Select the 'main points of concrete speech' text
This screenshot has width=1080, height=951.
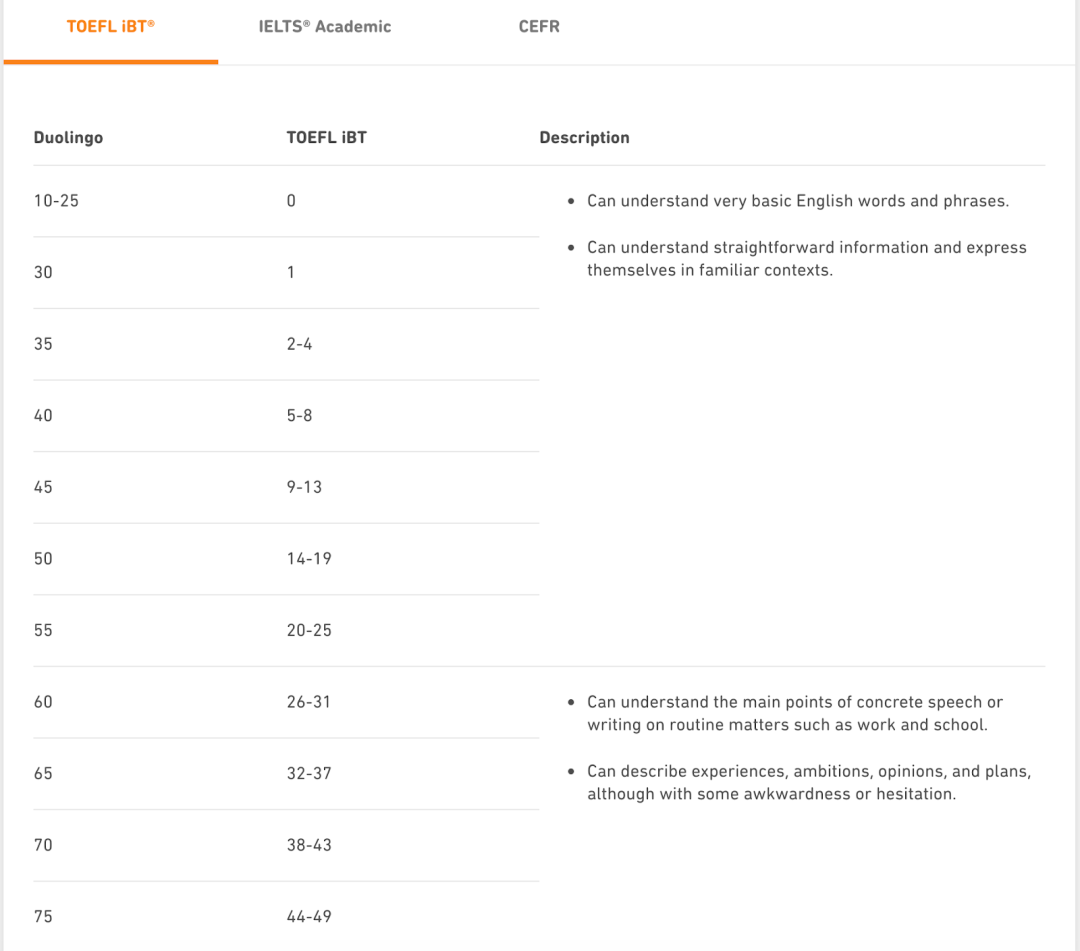(794, 714)
